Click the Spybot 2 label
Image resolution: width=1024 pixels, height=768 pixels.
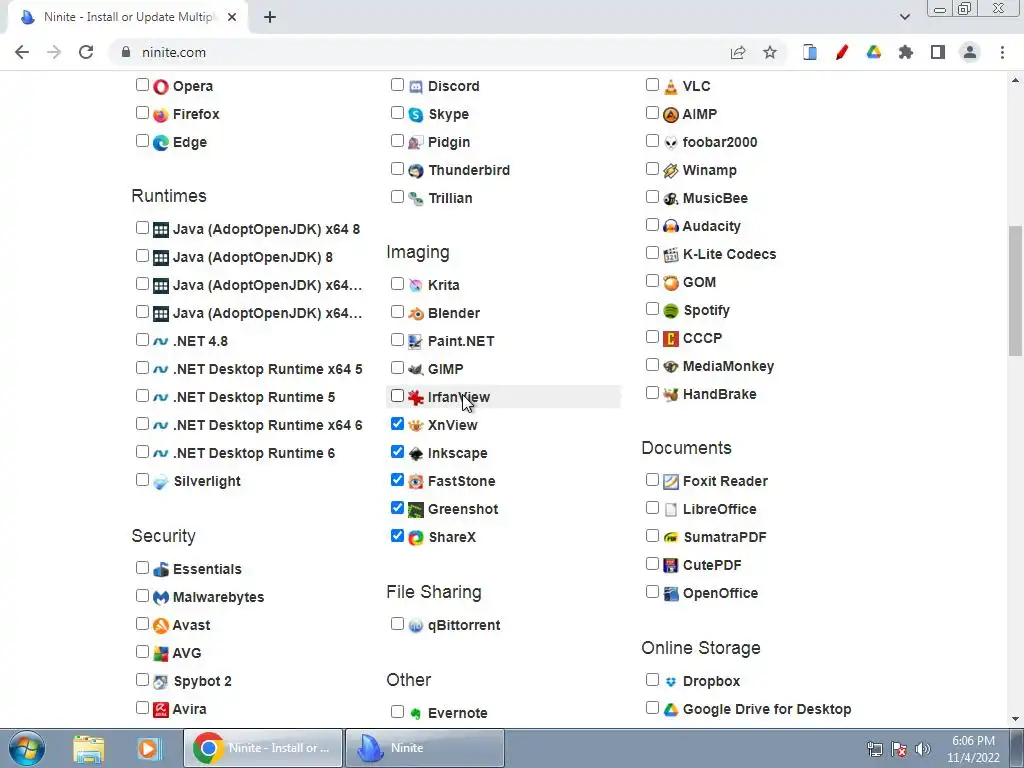[202, 681]
